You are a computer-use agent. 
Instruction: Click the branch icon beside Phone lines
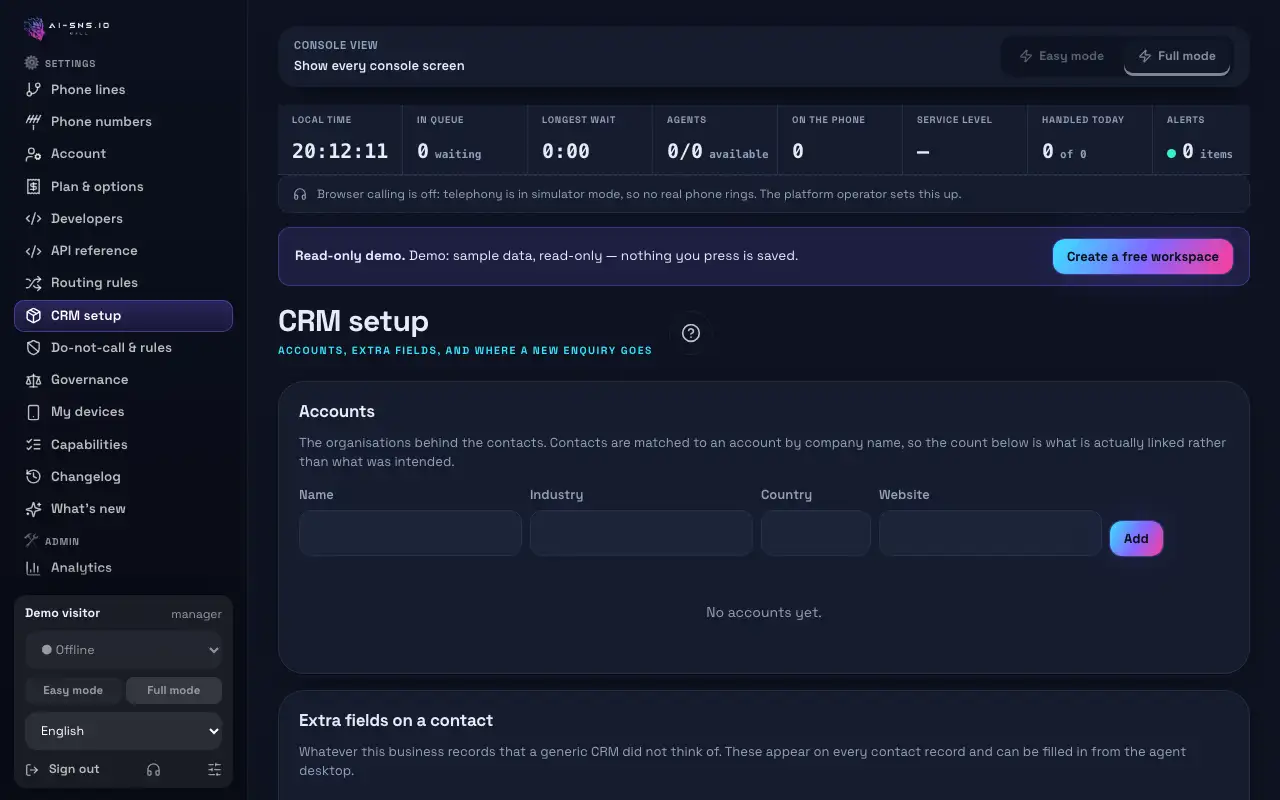33,90
